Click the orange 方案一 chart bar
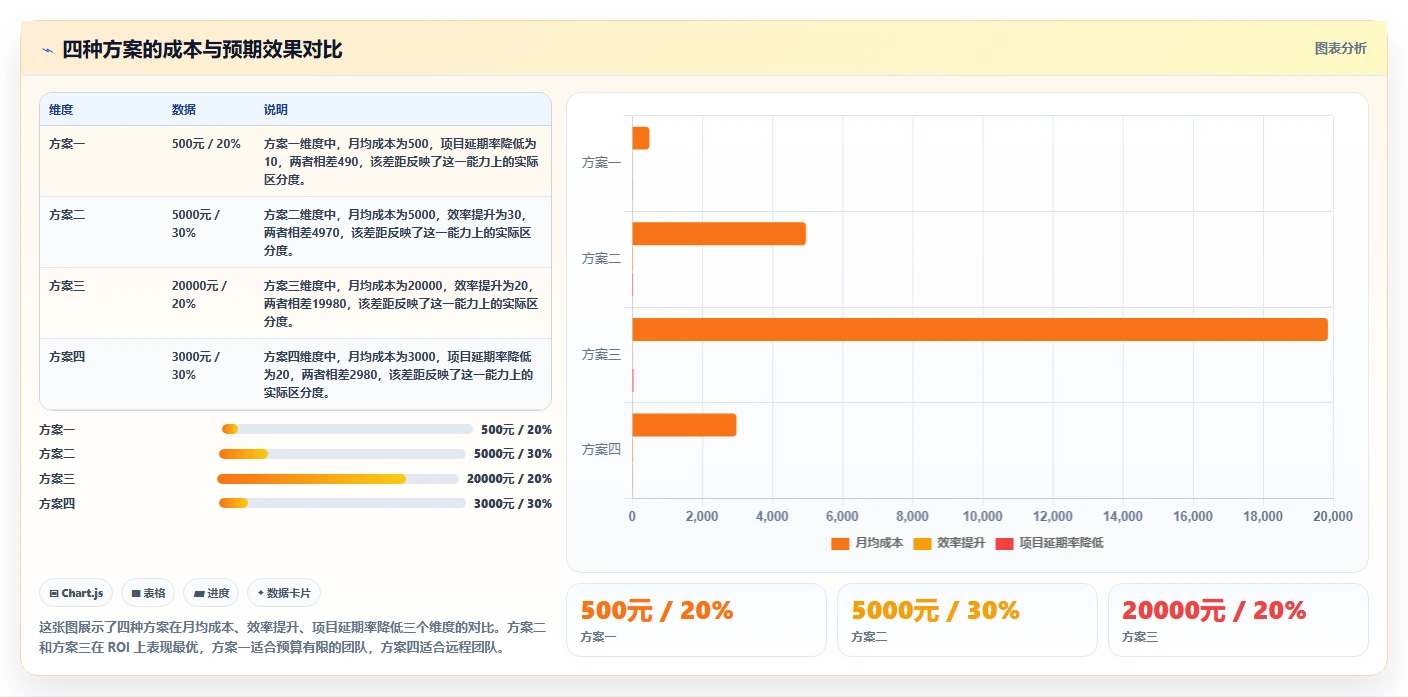This screenshot has height=697, width=1408. pyautogui.click(x=641, y=138)
